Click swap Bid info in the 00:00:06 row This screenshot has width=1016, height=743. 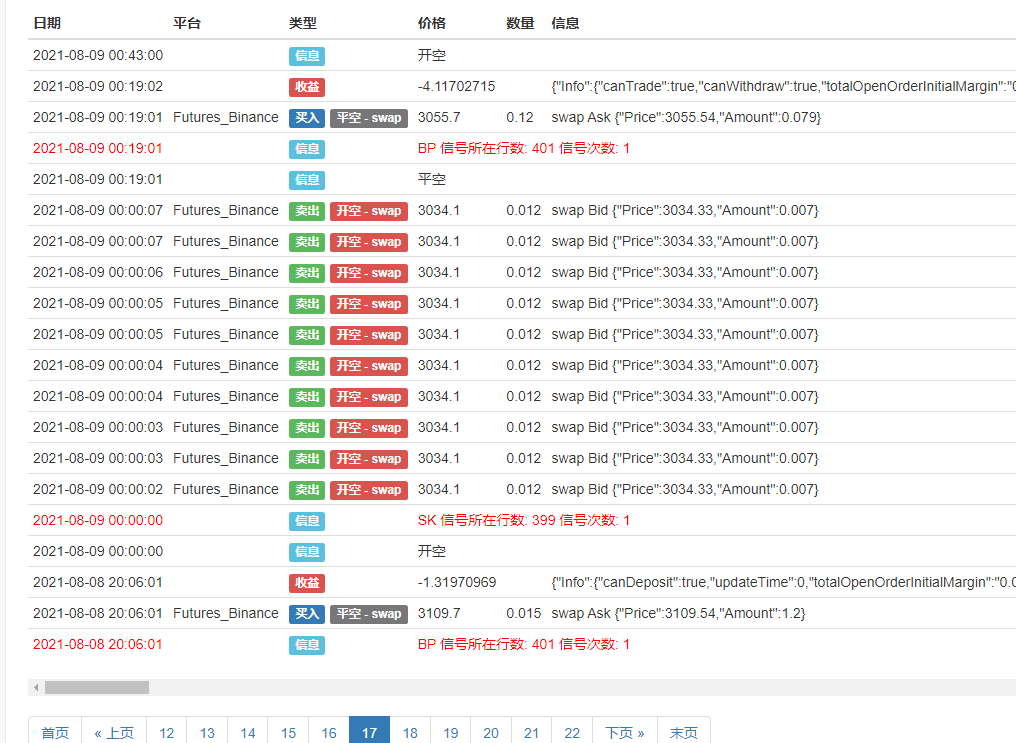pos(685,272)
